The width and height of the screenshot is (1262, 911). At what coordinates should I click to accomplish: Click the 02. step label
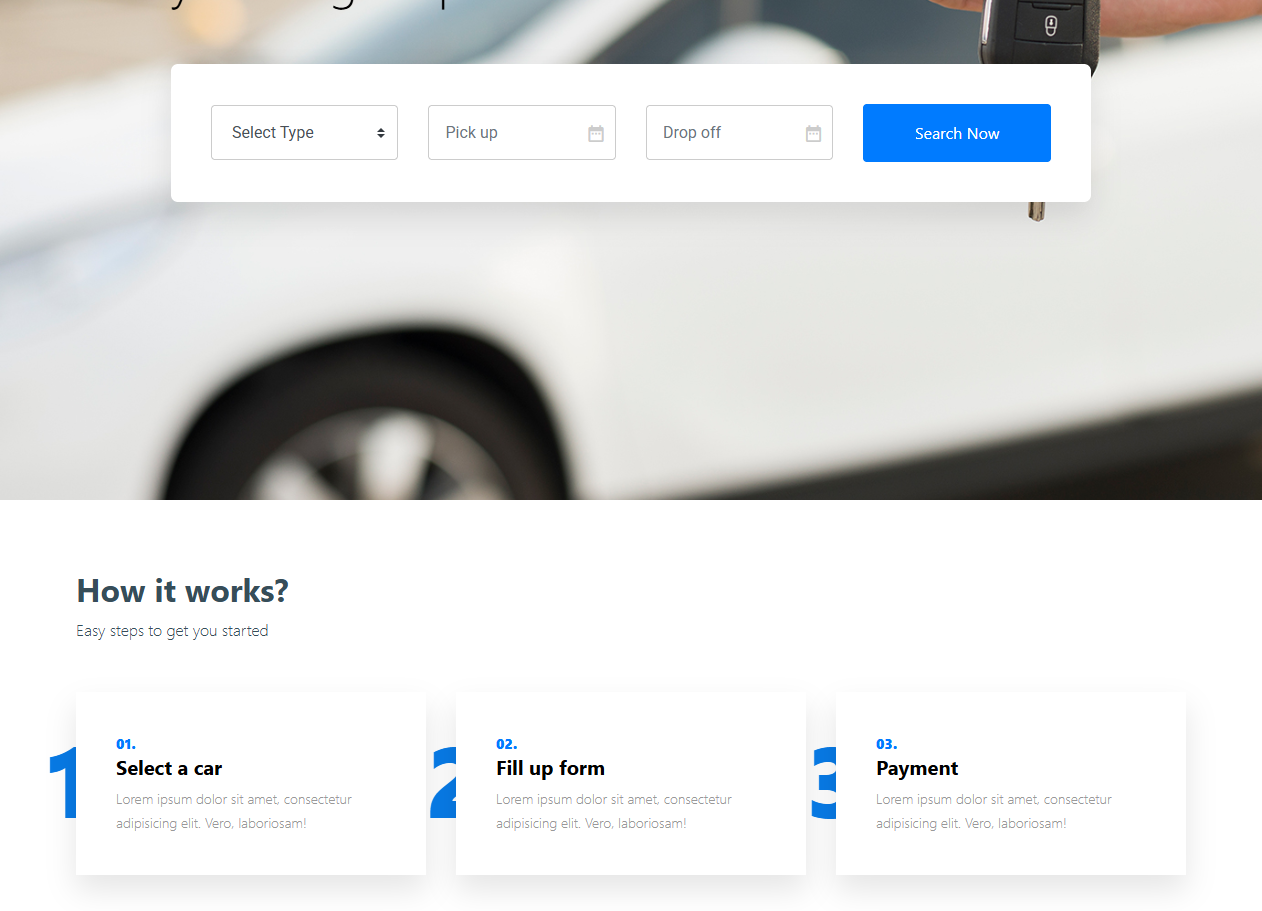(507, 744)
